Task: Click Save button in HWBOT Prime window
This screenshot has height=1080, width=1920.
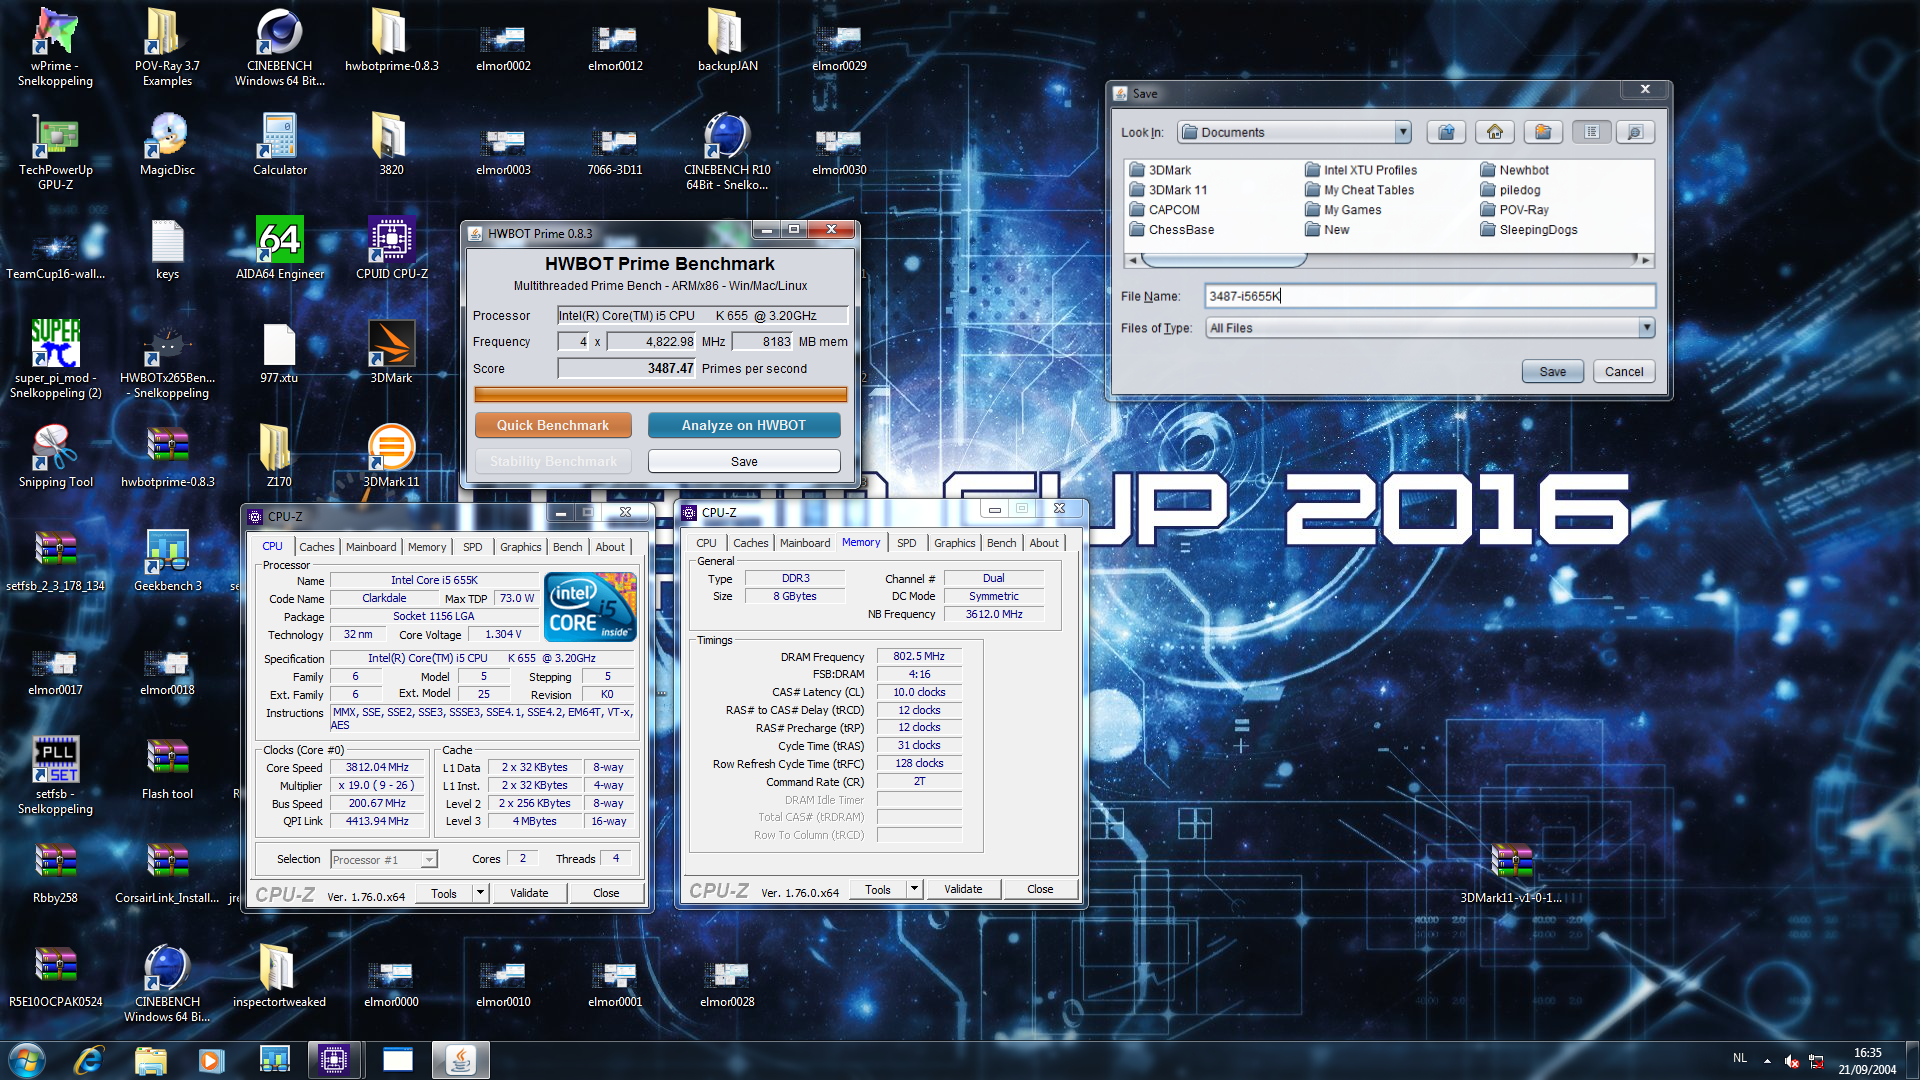Action: tap(744, 461)
